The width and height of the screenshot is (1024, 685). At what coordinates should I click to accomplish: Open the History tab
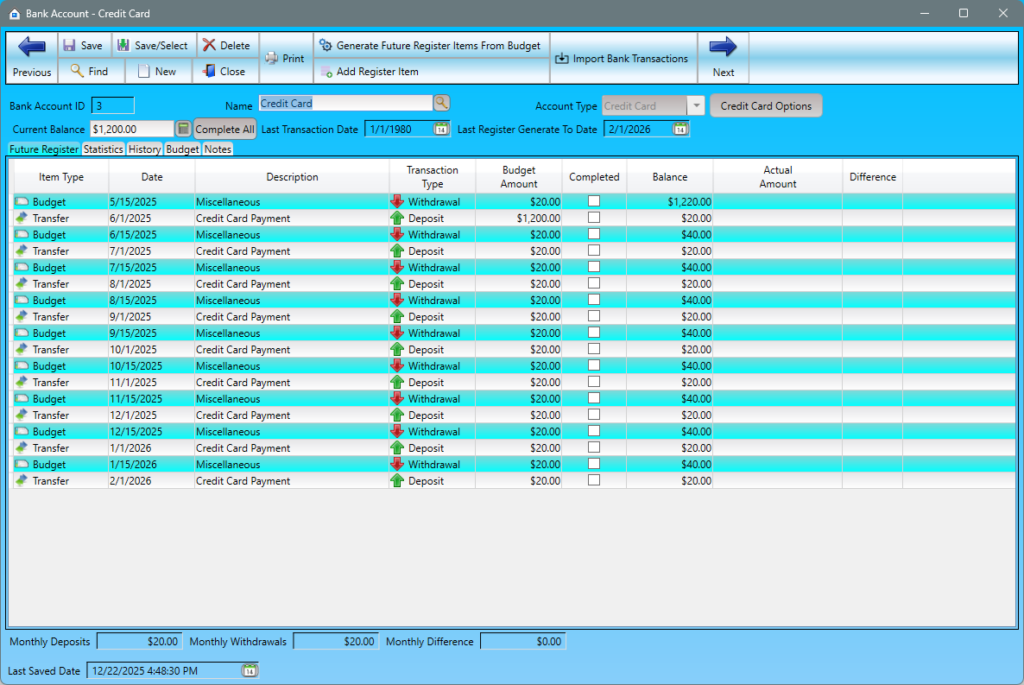click(144, 149)
